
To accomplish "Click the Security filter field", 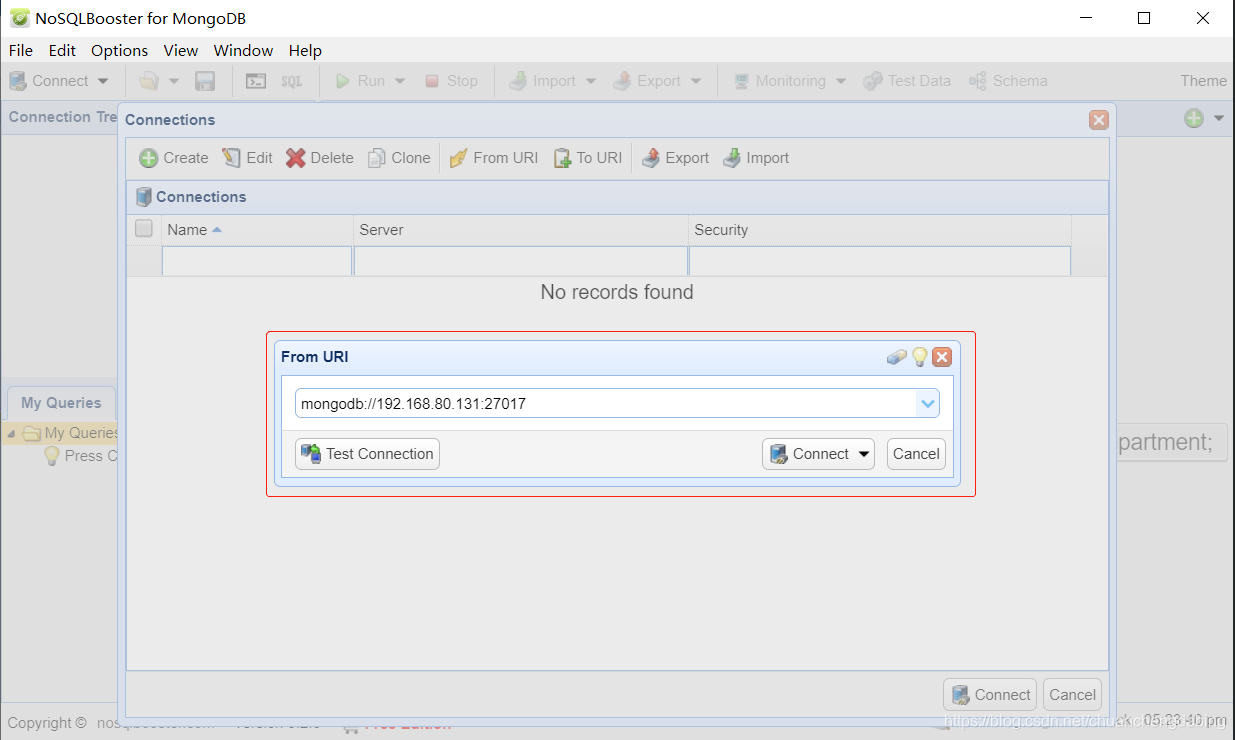I will (x=880, y=261).
